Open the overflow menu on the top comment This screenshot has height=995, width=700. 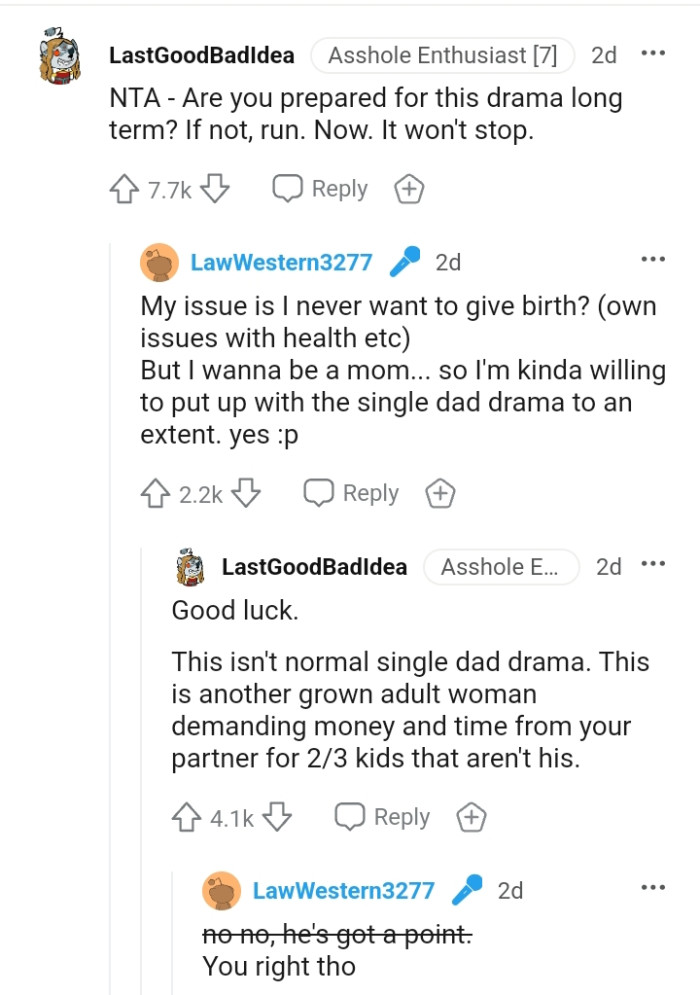tap(655, 52)
